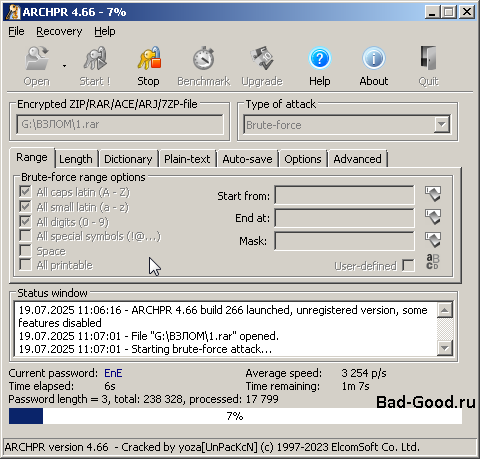The height and width of the screenshot is (459, 480).
Task: Open the Recovery menu
Action: (59, 31)
